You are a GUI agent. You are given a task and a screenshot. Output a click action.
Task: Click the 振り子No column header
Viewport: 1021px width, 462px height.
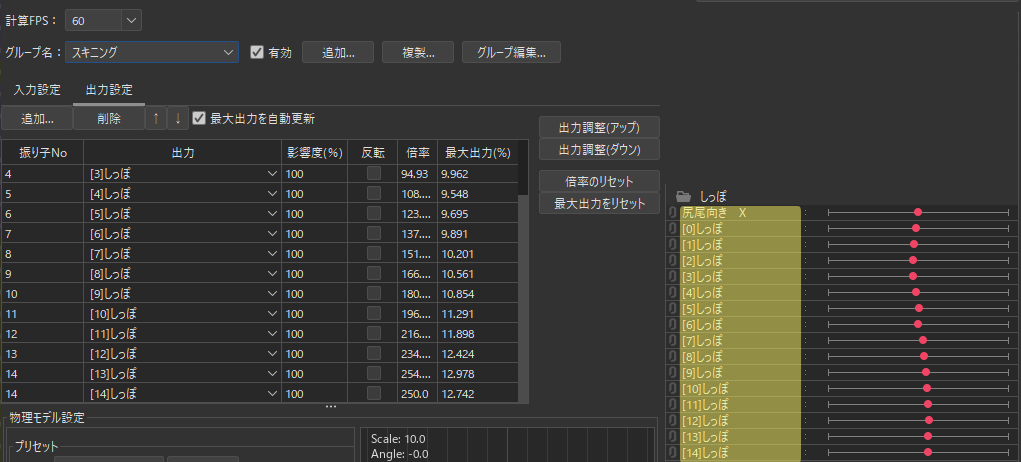point(43,153)
